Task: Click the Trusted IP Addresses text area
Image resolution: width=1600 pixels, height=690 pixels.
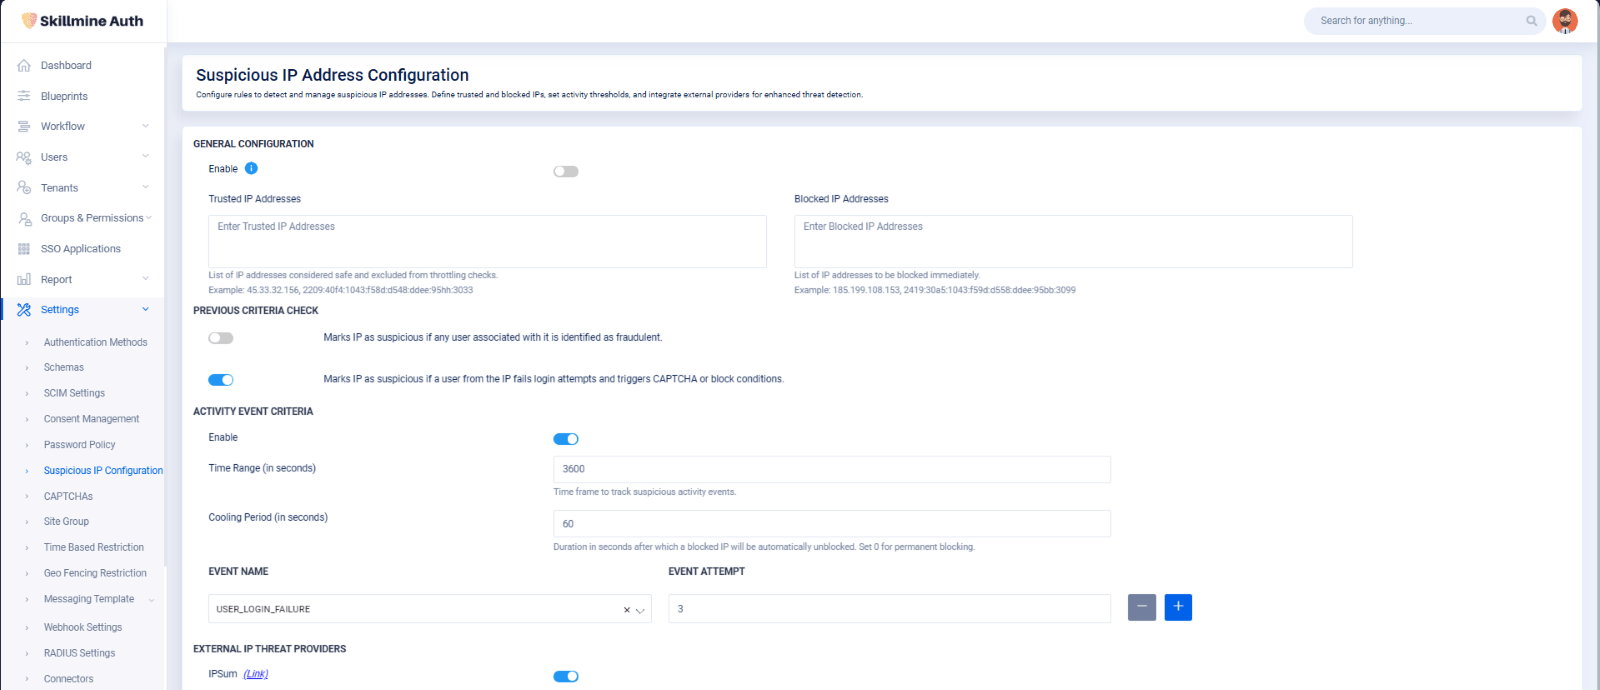Action: click(x=487, y=241)
